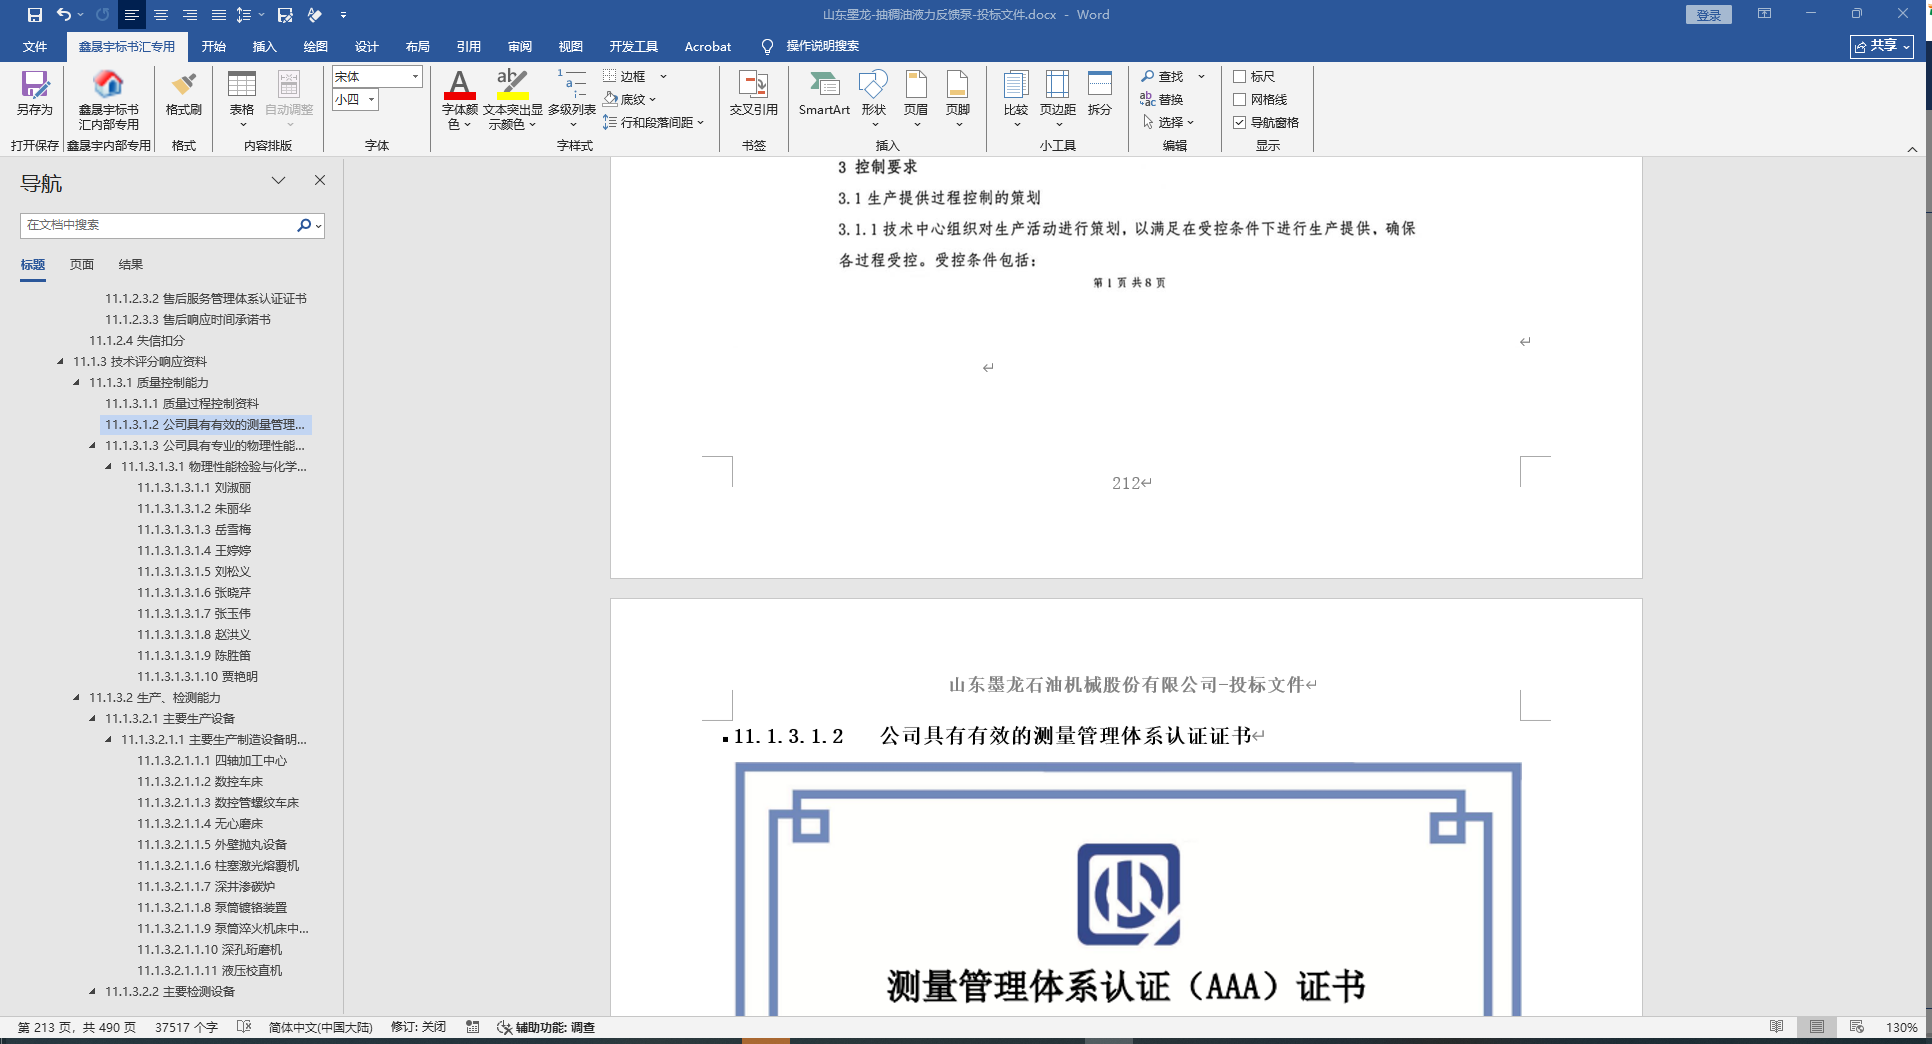Viewport: 1932px width, 1044px height.
Task: Collapse the 11.1.3.1 质量控制能力 heading
Action: pos(76,382)
